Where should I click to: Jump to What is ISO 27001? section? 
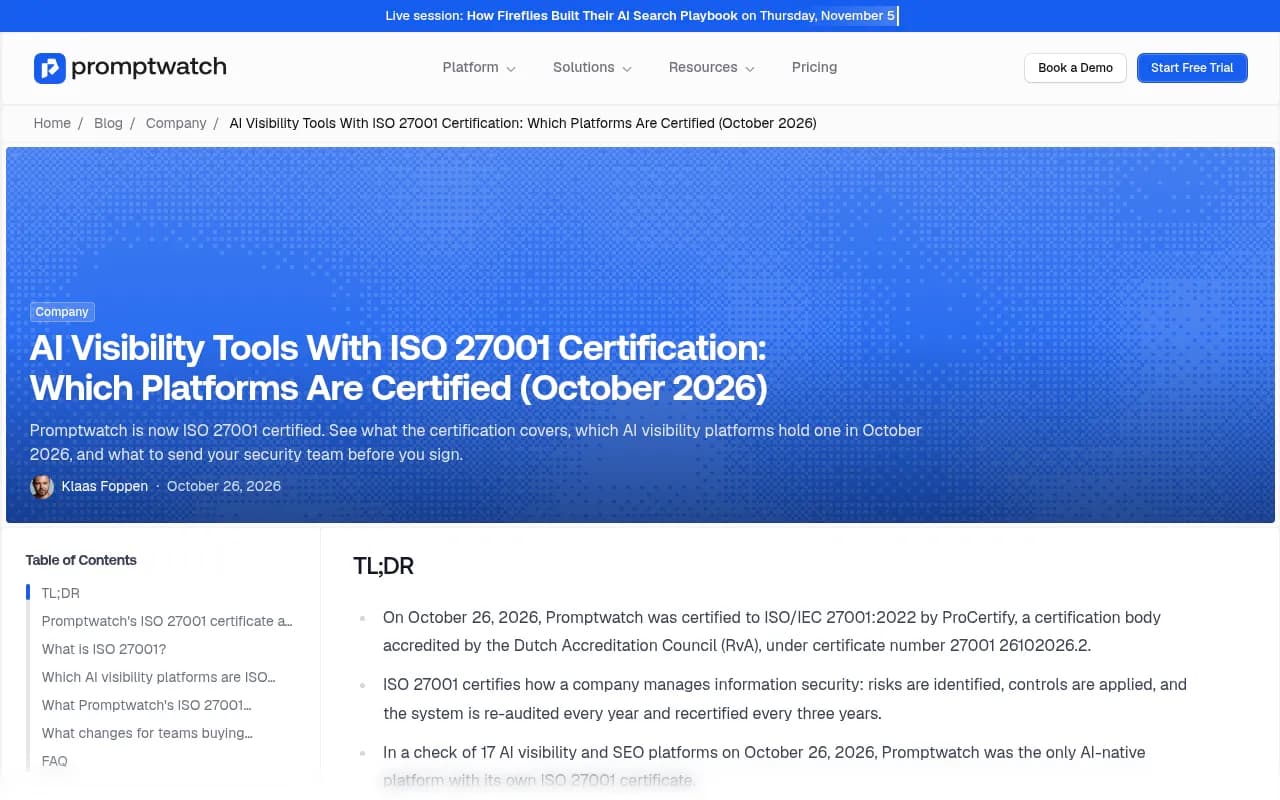104,649
